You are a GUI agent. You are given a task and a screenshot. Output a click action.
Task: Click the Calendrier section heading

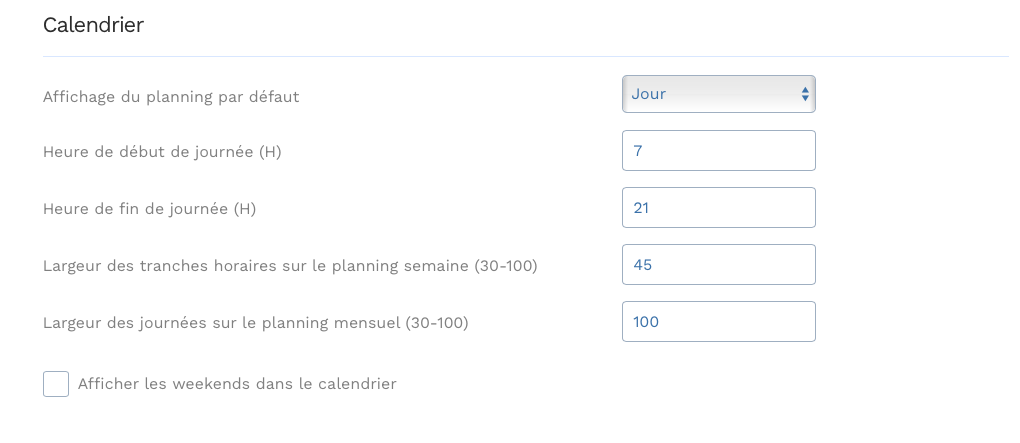[93, 26]
